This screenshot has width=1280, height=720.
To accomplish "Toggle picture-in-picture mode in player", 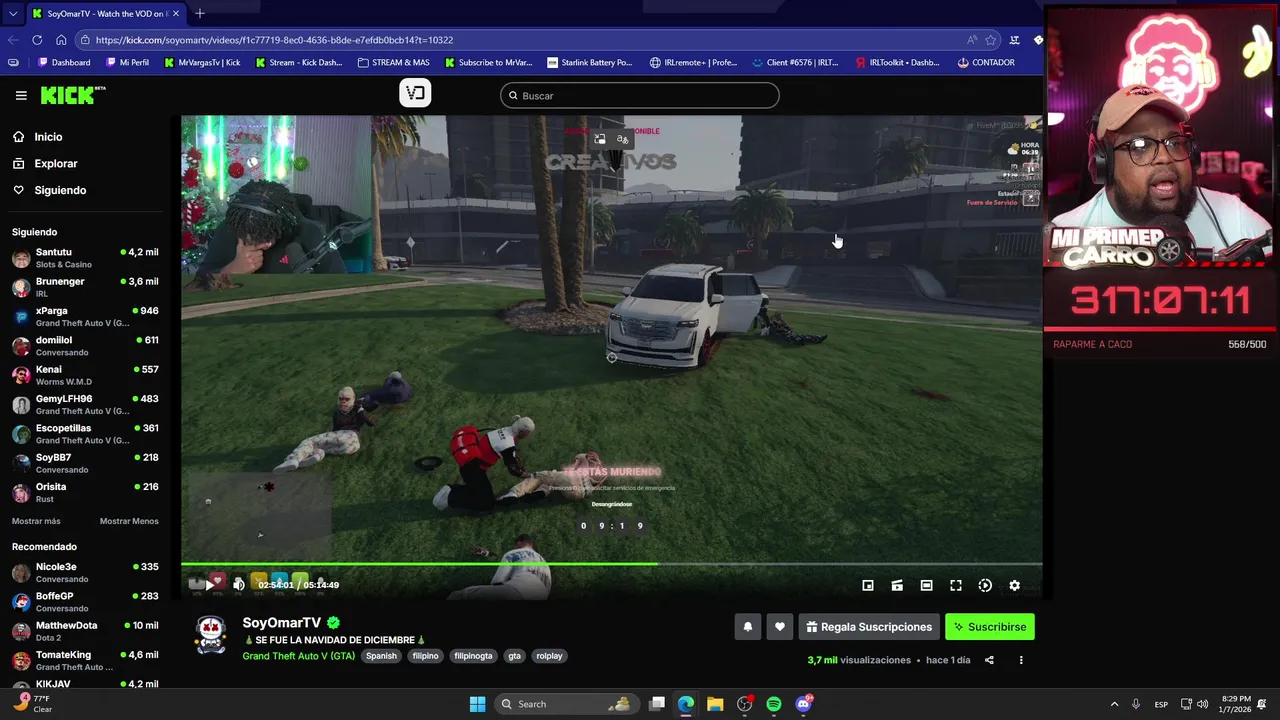I will coord(868,585).
